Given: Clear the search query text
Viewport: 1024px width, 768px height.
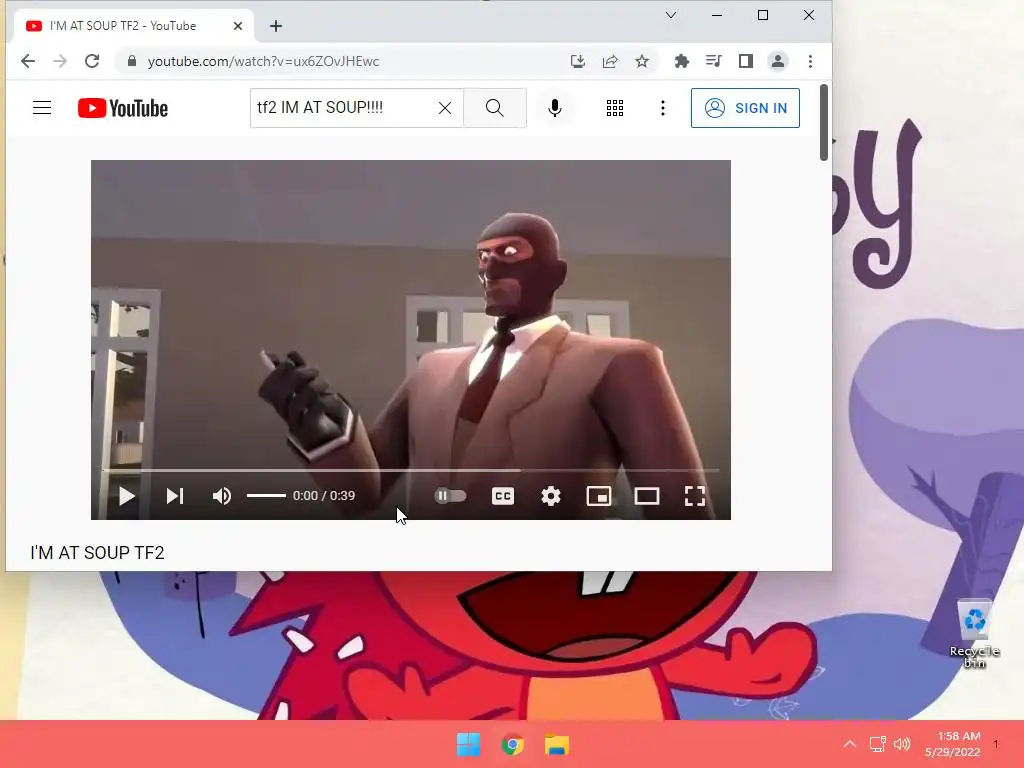Looking at the screenshot, I should (x=445, y=108).
